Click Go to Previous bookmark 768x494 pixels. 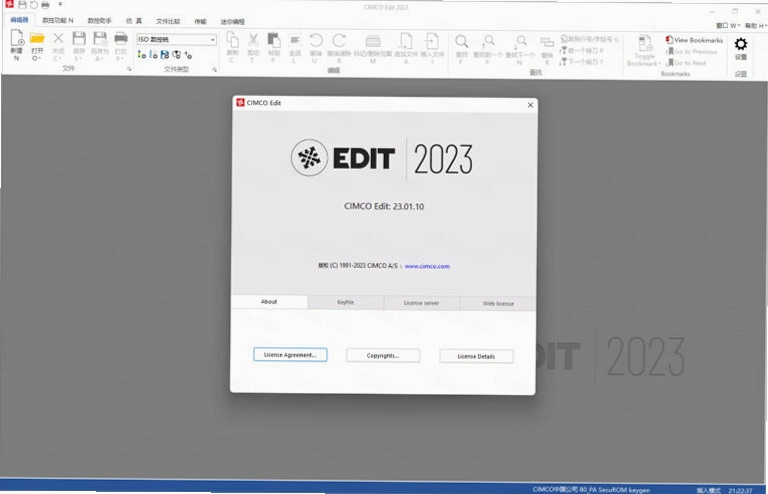[x=691, y=51]
